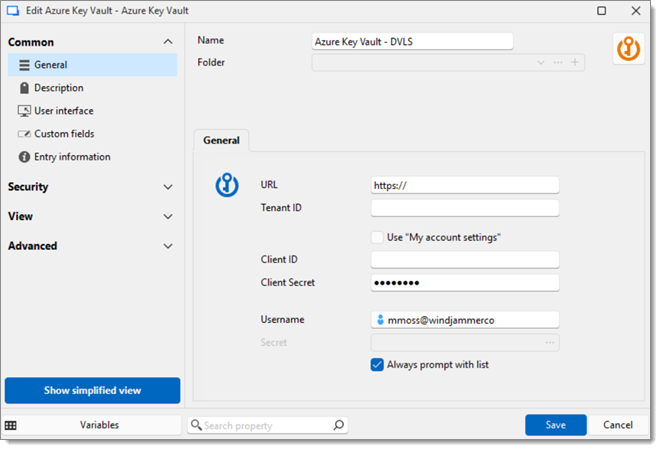Click the search button right of Search property

[x=338, y=425]
